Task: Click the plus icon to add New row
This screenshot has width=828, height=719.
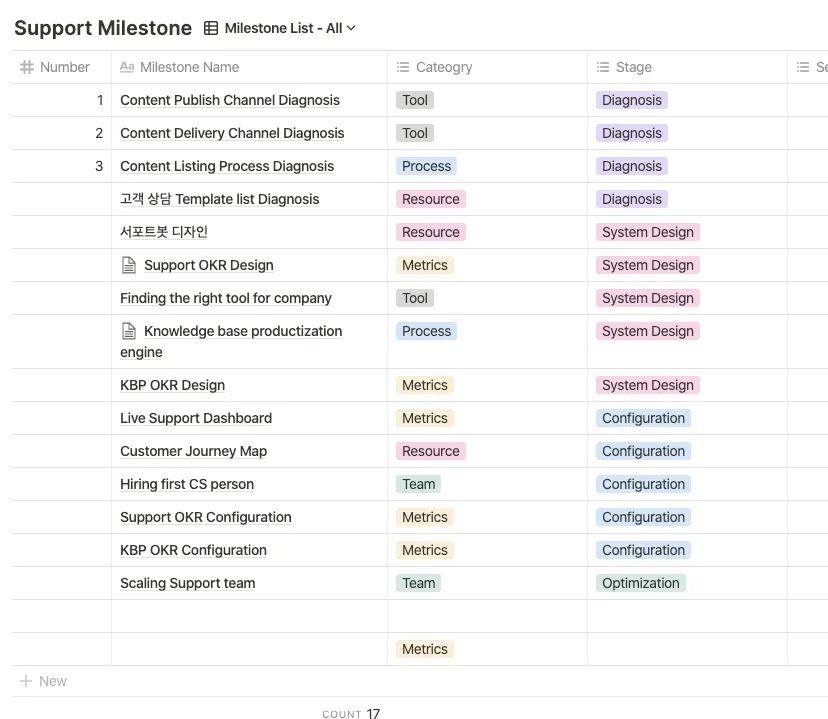Action: (26, 681)
